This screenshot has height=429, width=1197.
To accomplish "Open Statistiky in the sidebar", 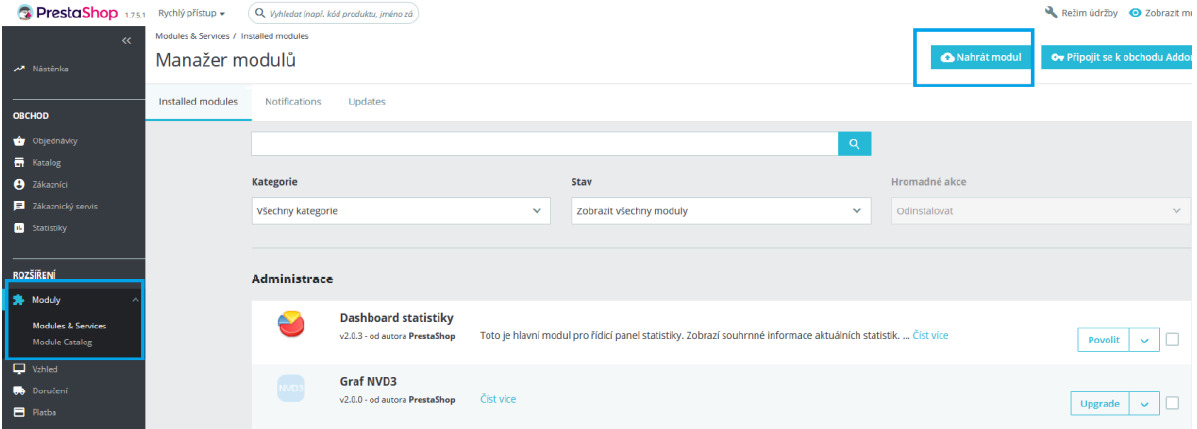I will (49, 228).
